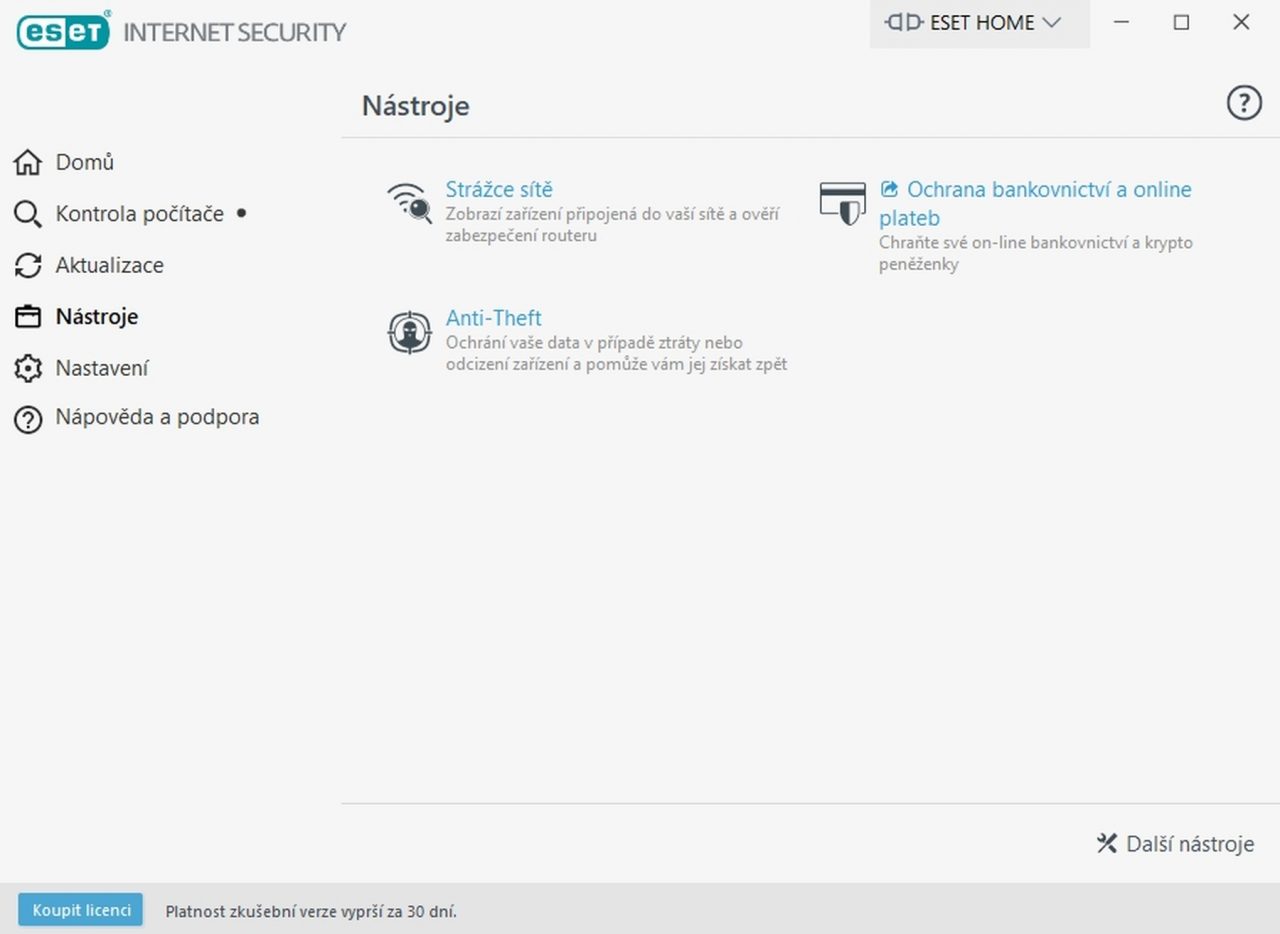The height and width of the screenshot is (934, 1280).
Task: Open the Nastavení section label
Action: 102,369
